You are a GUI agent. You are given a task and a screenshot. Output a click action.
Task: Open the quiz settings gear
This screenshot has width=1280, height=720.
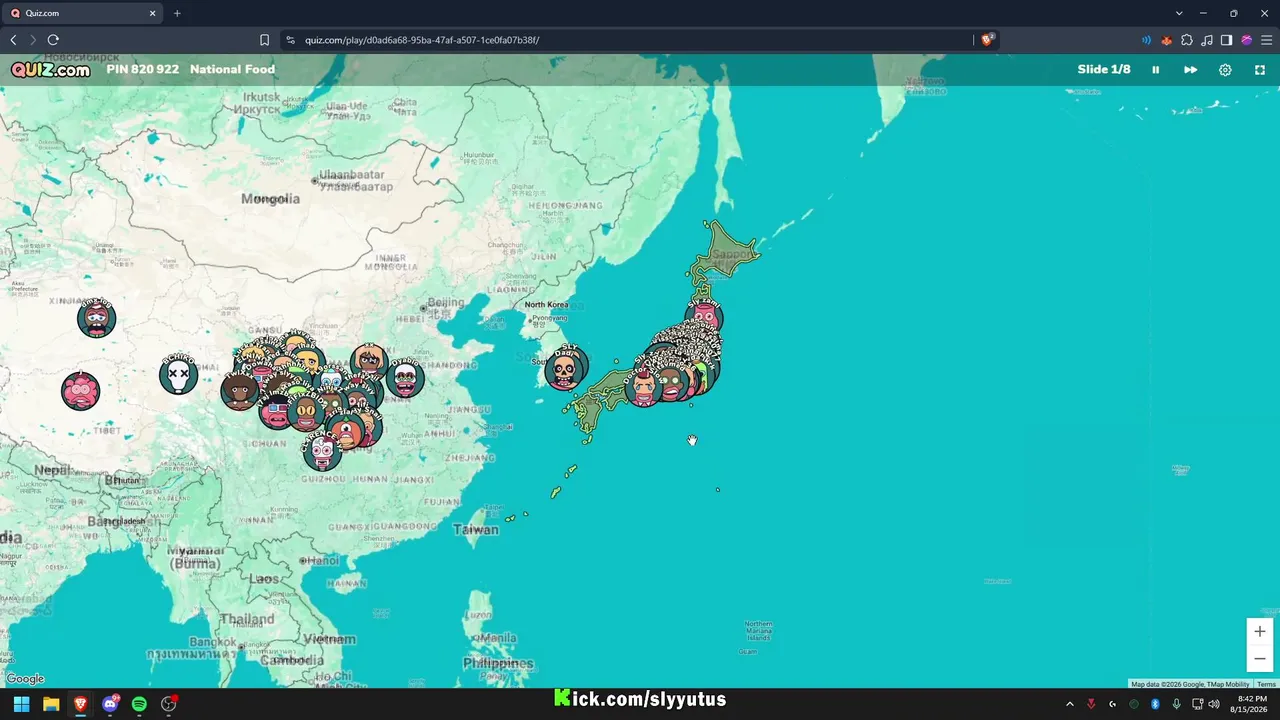click(x=1225, y=70)
